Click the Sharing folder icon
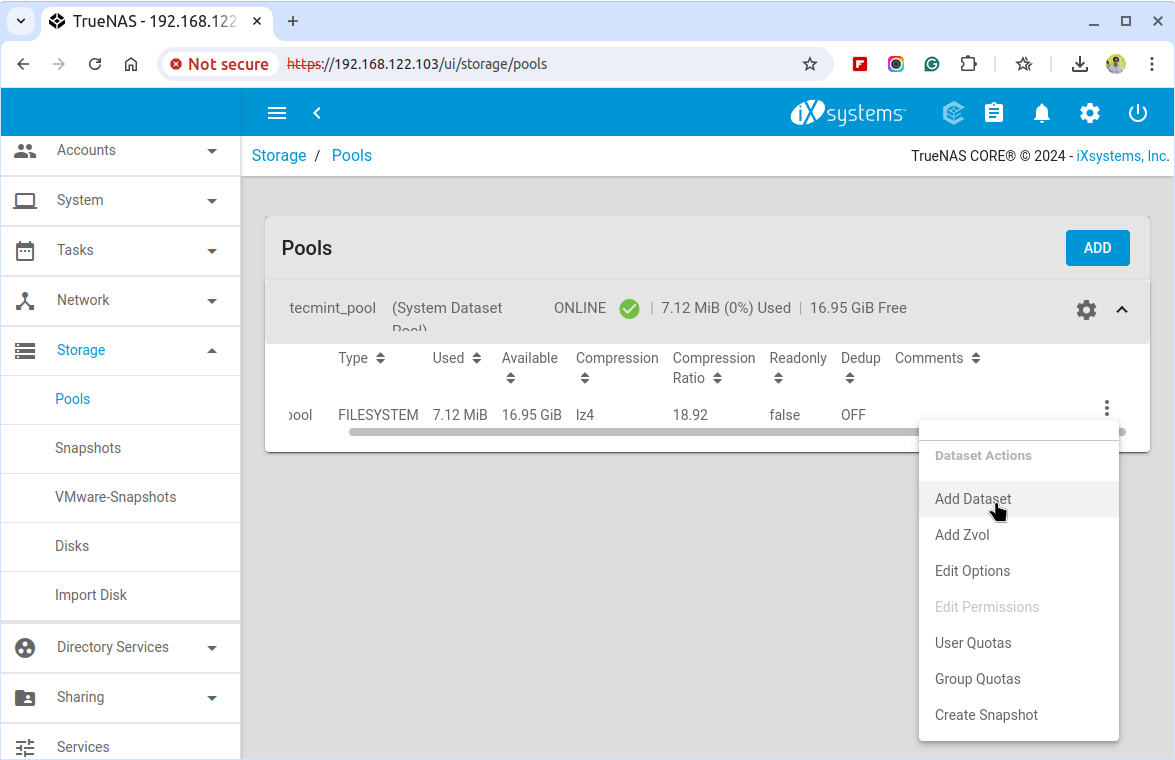Image resolution: width=1175 pixels, height=760 pixels. (25, 698)
